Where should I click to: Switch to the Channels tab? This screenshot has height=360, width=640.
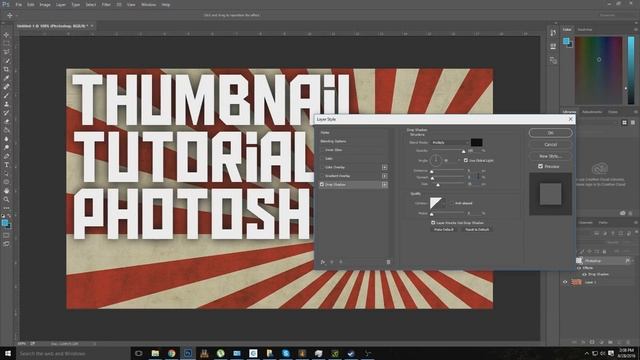[586, 222]
